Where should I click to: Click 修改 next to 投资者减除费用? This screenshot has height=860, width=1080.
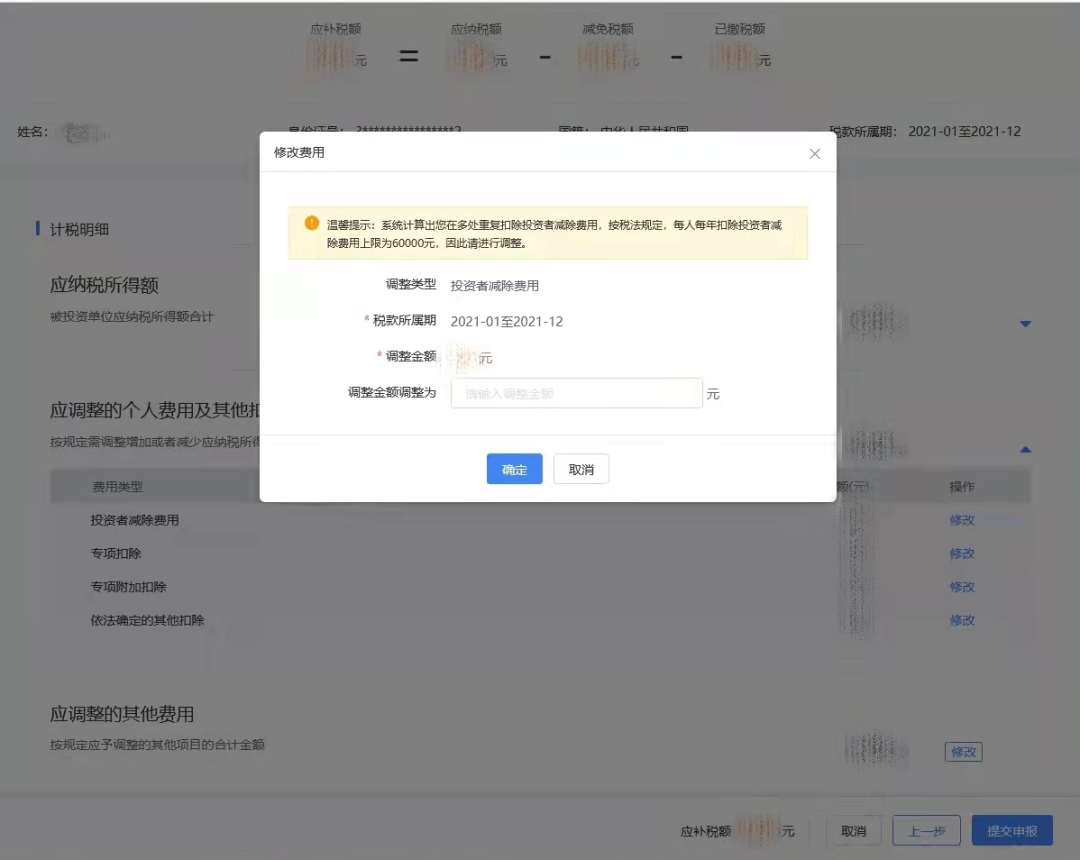coord(961,520)
